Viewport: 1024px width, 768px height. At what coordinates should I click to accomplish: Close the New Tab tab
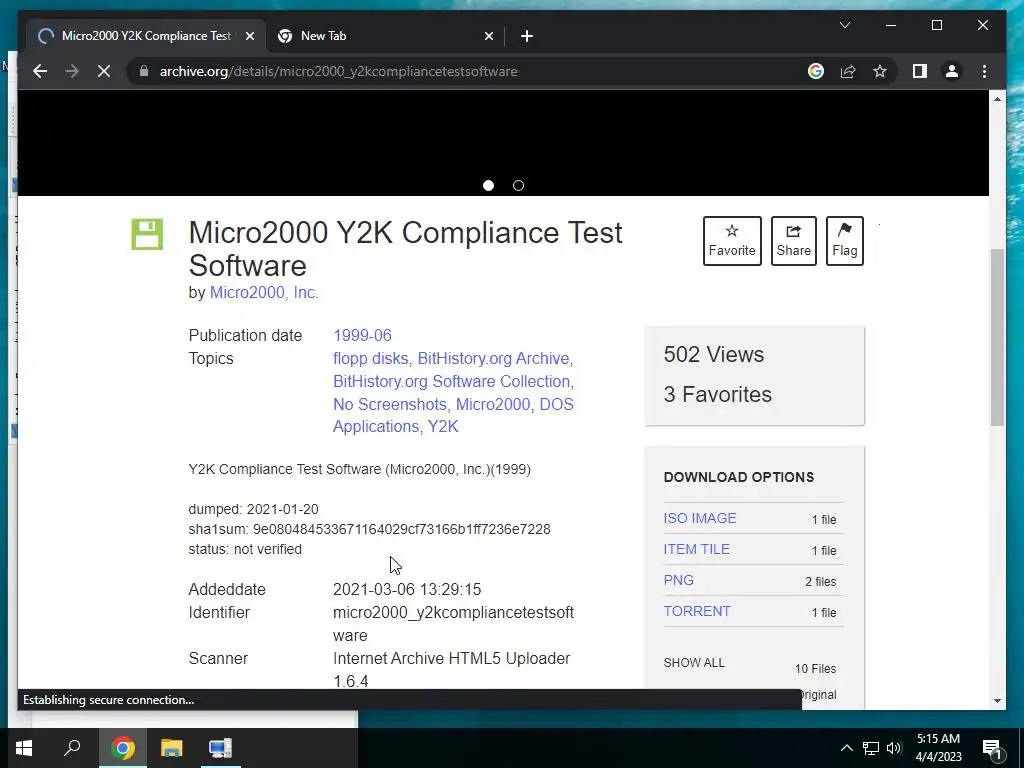(x=488, y=36)
